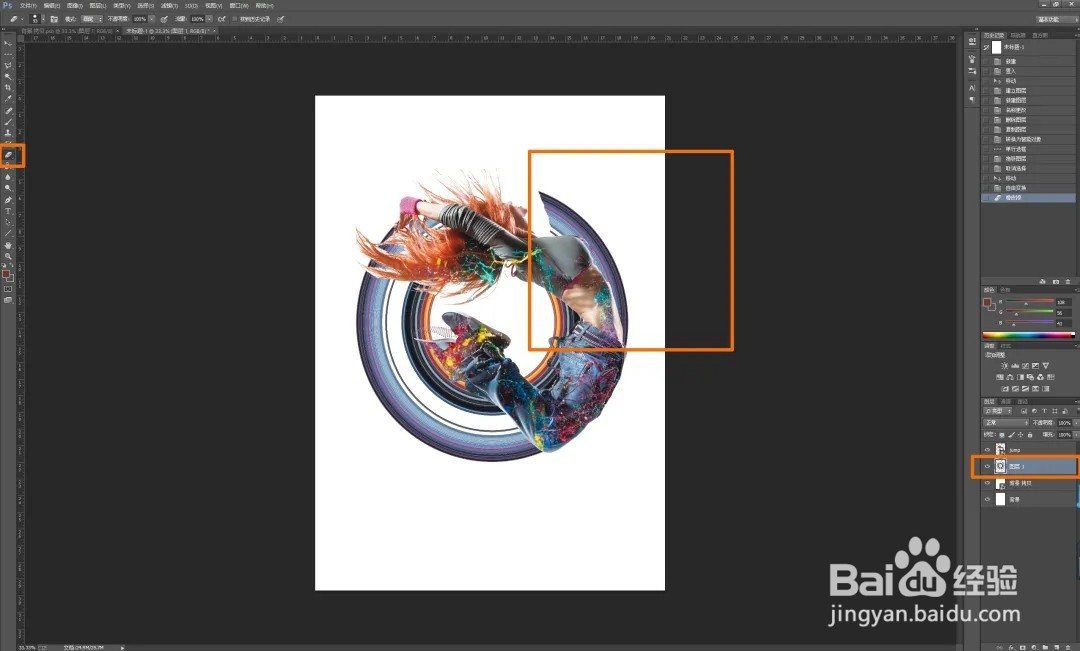
Task: Add a Levels adjustment layer
Action: point(1015,366)
